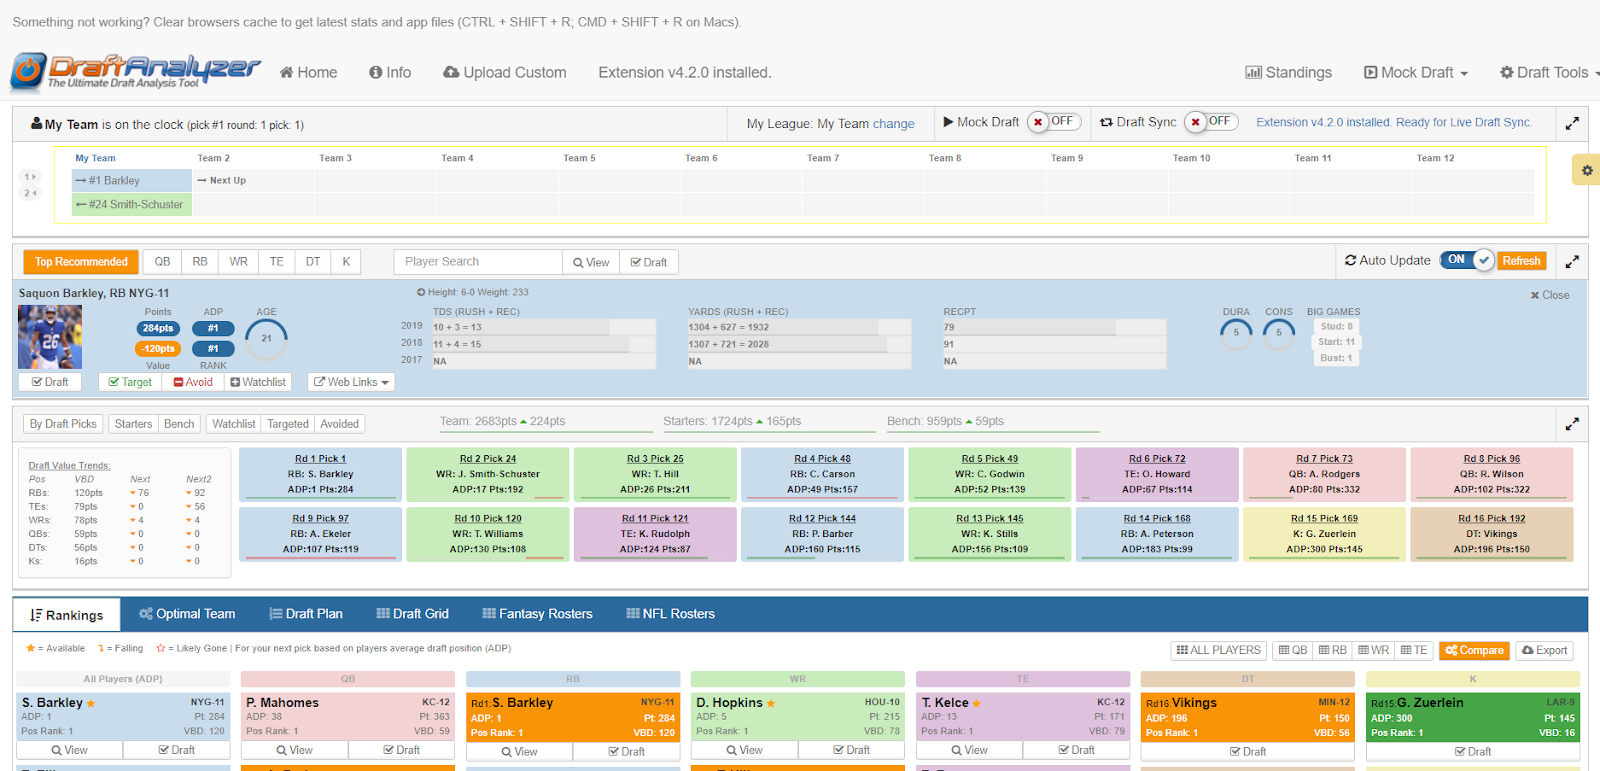The width and height of the screenshot is (1600, 771).
Task: Click Saquon Barkley's player photo
Action: (x=50, y=337)
